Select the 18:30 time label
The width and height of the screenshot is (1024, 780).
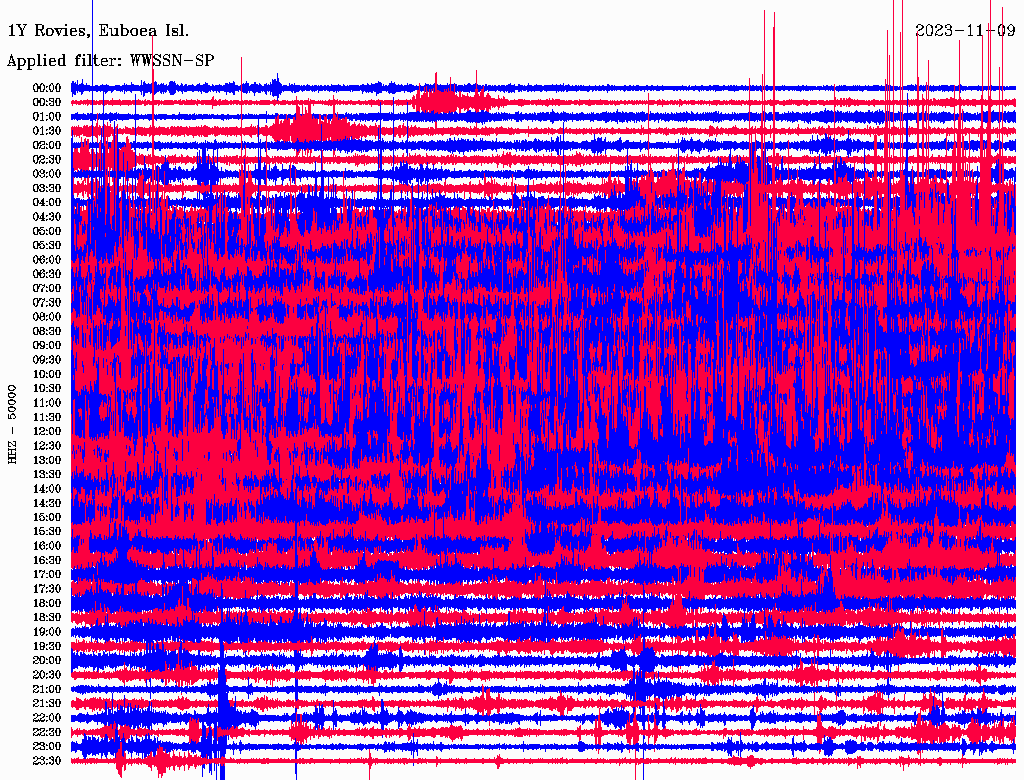47,617
